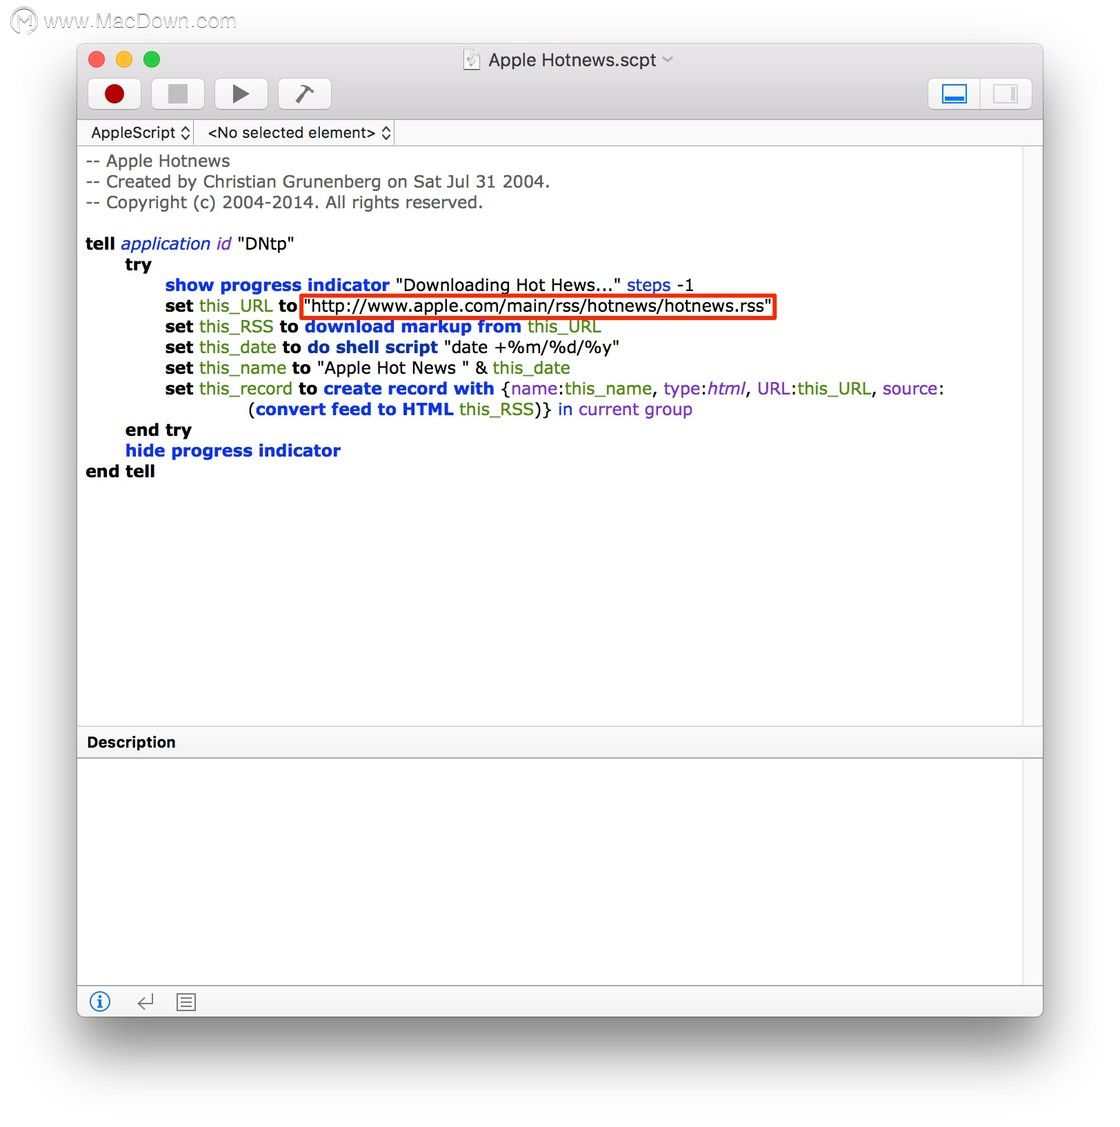The width and height of the screenshot is (1120, 1127).
Task: Open the title dropdown chevron beside Apple Hotnews.scpt
Action: click(668, 60)
